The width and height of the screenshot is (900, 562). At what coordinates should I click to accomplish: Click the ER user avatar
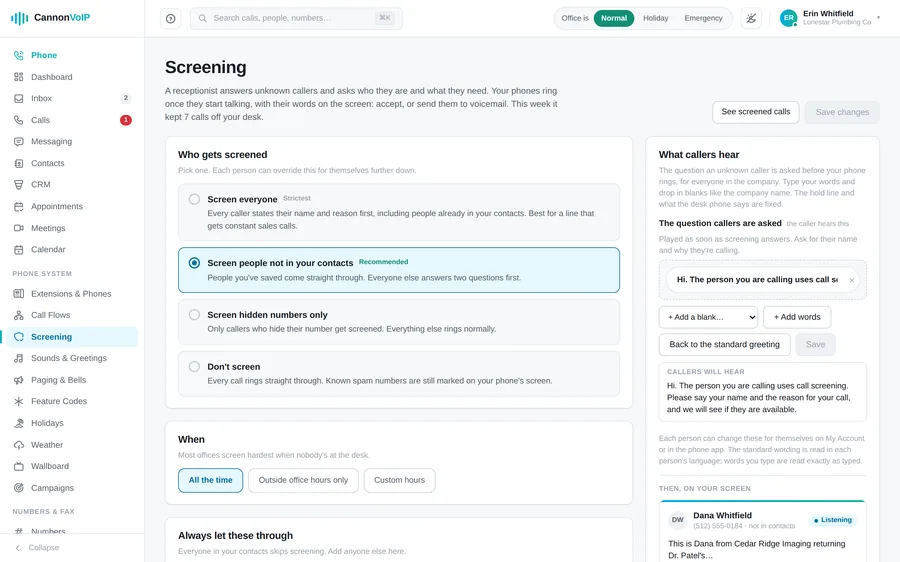click(x=789, y=18)
